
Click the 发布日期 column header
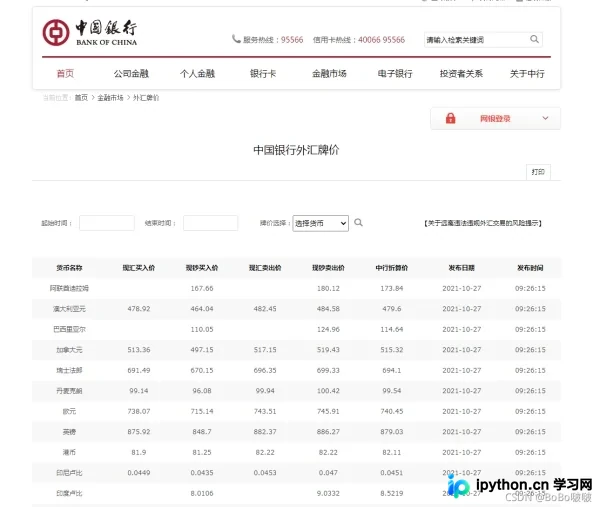tap(461, 268)
